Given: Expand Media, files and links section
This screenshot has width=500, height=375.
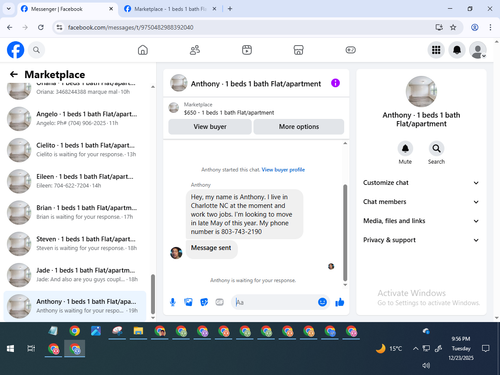Looking at the screenshot, I should click(421, 221).
